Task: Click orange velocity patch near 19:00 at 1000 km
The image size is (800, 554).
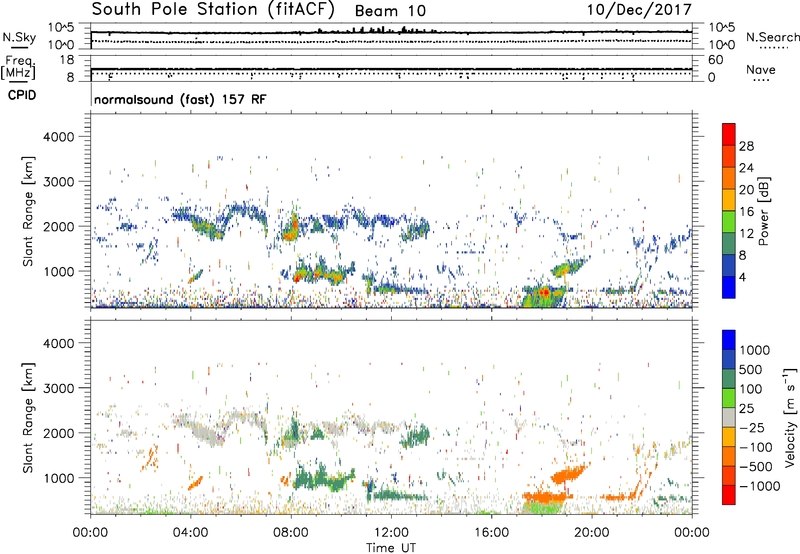Action: pos(570,474)
